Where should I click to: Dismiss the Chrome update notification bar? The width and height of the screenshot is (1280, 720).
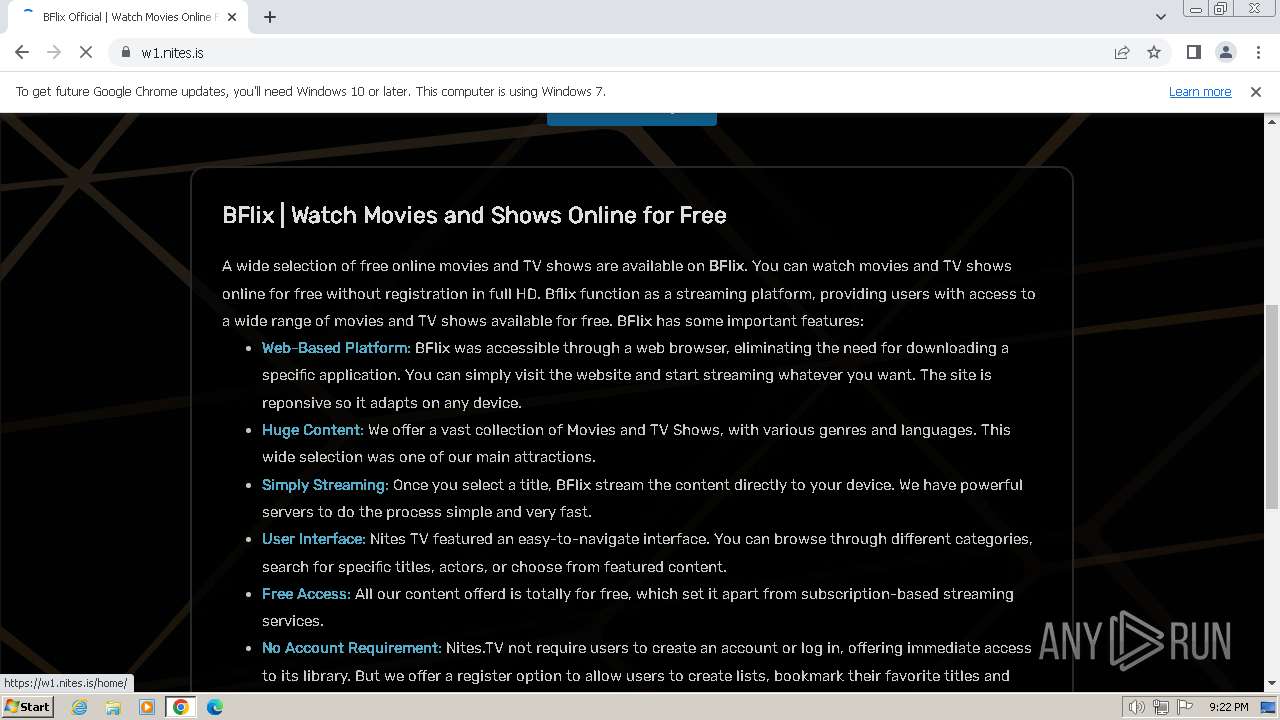tap(1256, 91)
